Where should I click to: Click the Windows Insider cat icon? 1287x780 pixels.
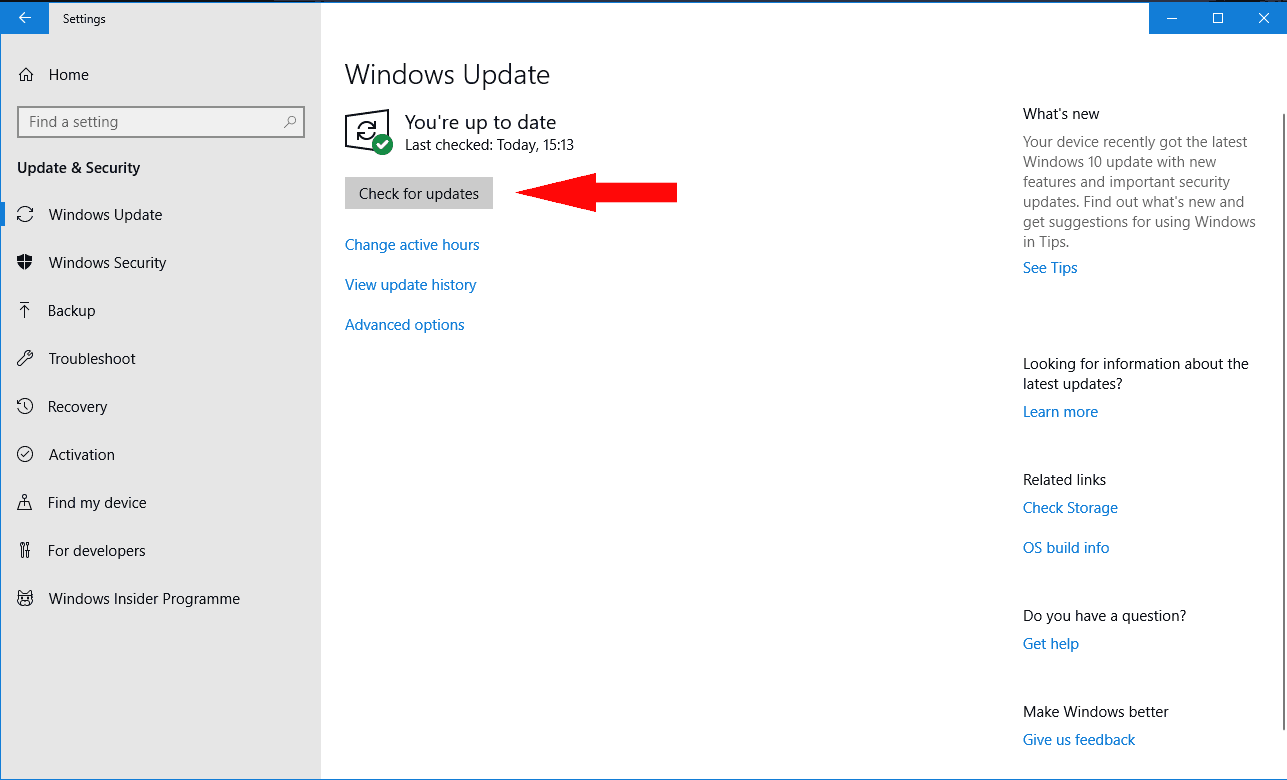[x=26, y=599]
